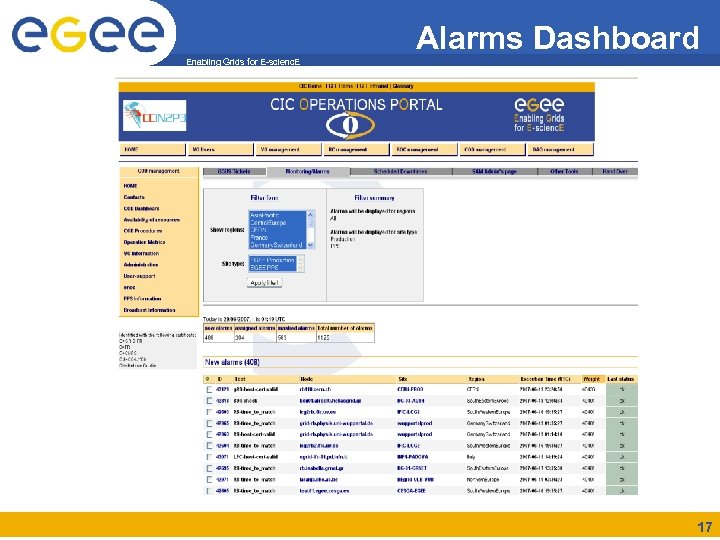Viewport: 720px width, 540px height.
Task: Select EGEE PPS in Site types list
Action: [x=273, y=267]
